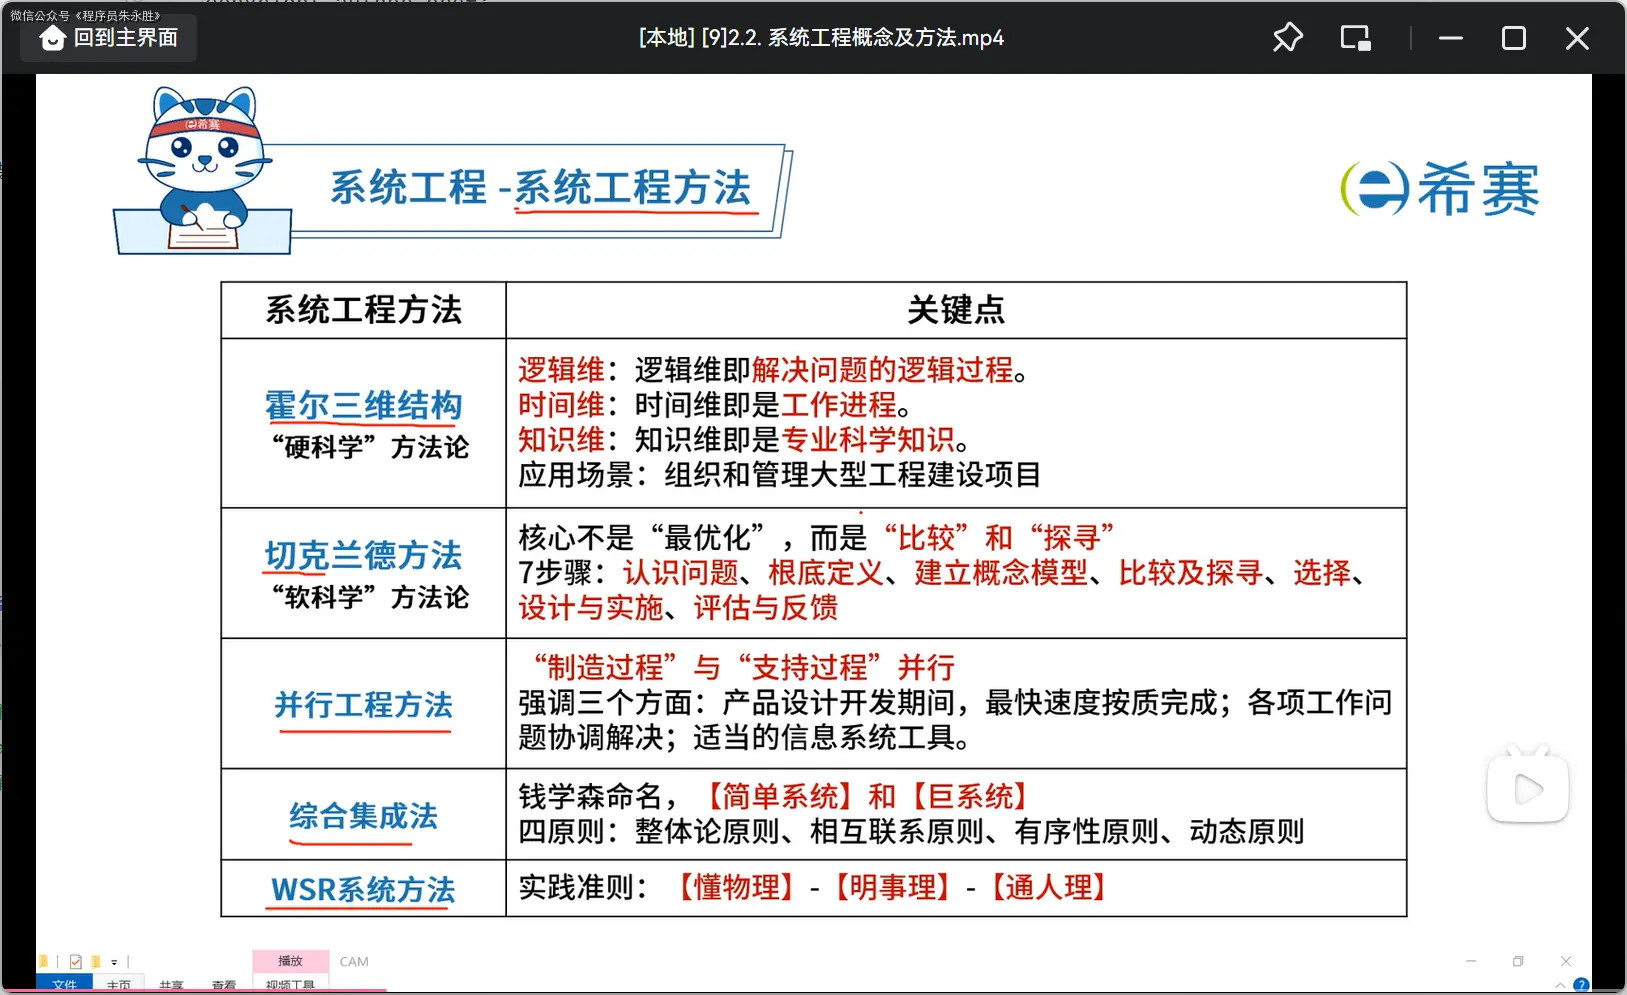Switch to the 主页 ribbon tab
Image resolution: width=1627 pixels, height=995 pixels.
coord(119,986)
